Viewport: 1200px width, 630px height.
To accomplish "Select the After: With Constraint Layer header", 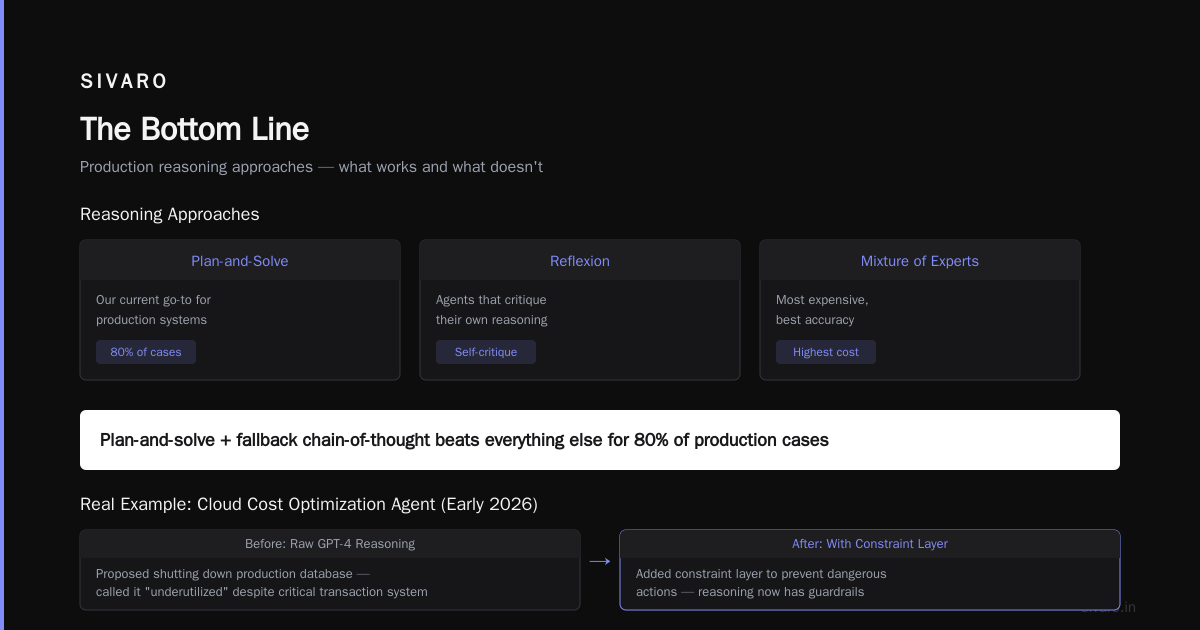I will [870, 544].
